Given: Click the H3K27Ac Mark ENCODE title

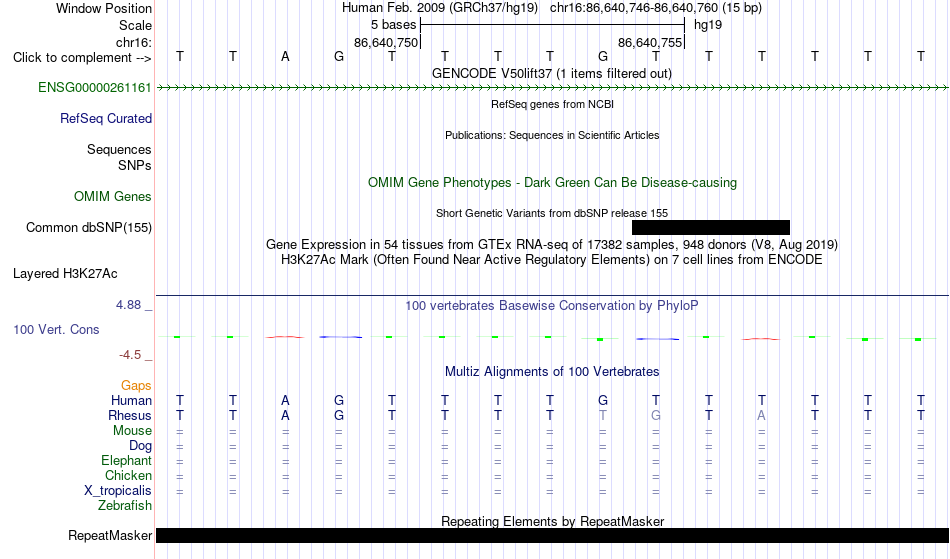Looking at the screenshot, I should point(552,260).
